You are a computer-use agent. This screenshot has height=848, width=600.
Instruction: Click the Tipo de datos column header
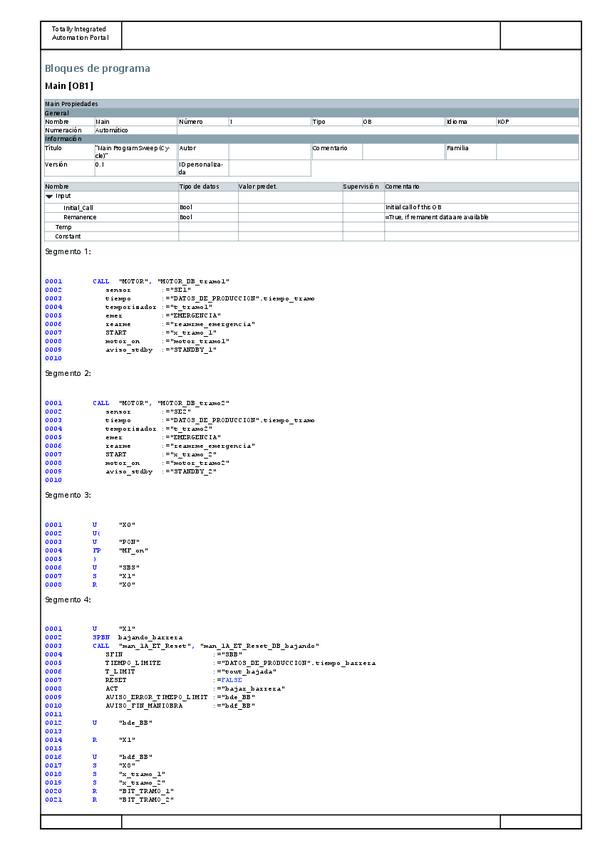click(x=198, y=186)
